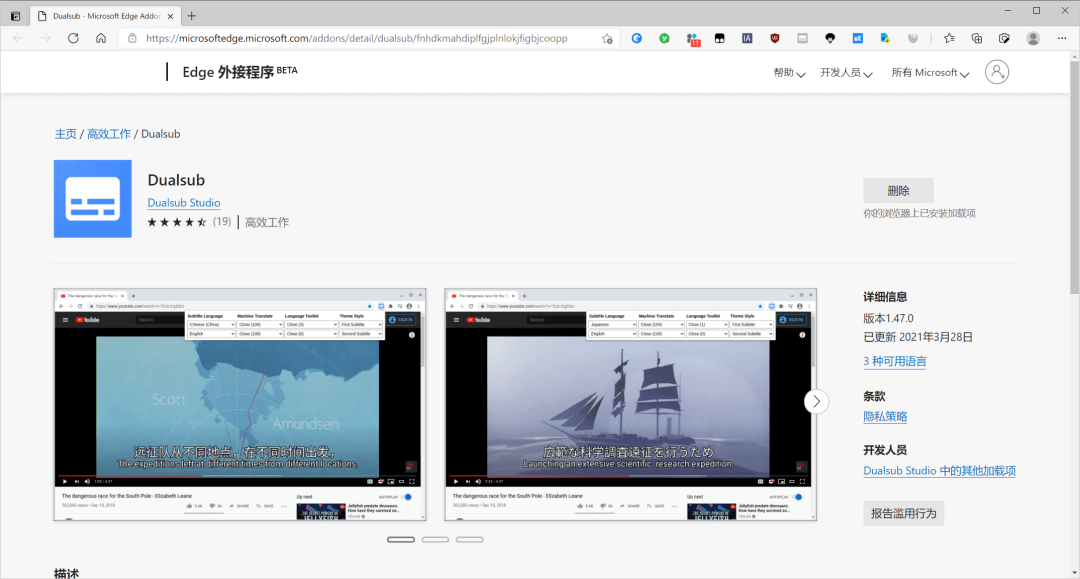Image resolution: width=1080 pixels, height=579 pixels.
Task: Click the 高效工作 category next to rating
Action: [267, 222]
